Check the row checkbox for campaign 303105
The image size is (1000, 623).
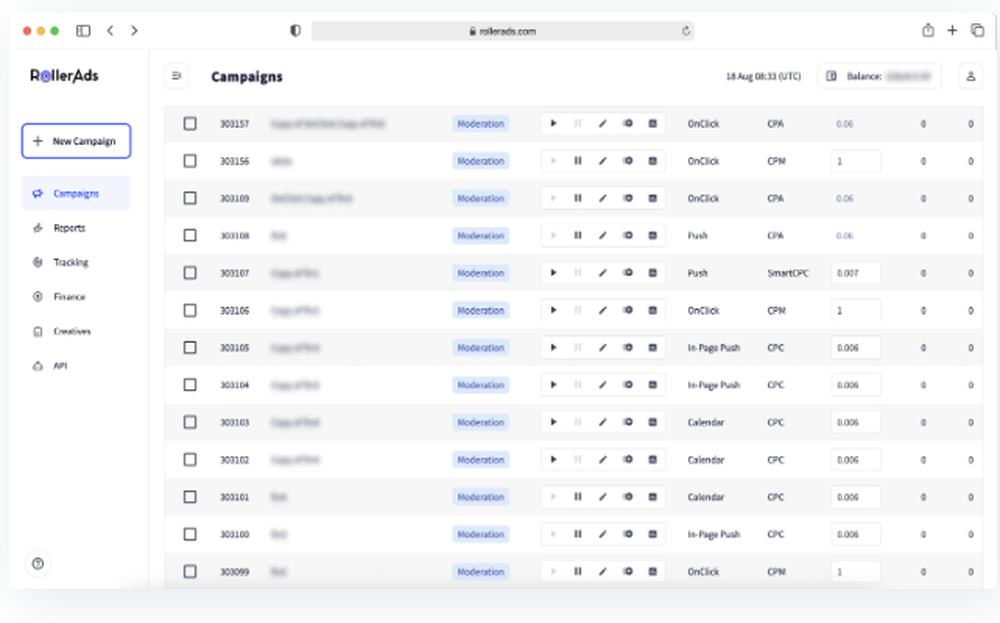[x=189, y=347]
